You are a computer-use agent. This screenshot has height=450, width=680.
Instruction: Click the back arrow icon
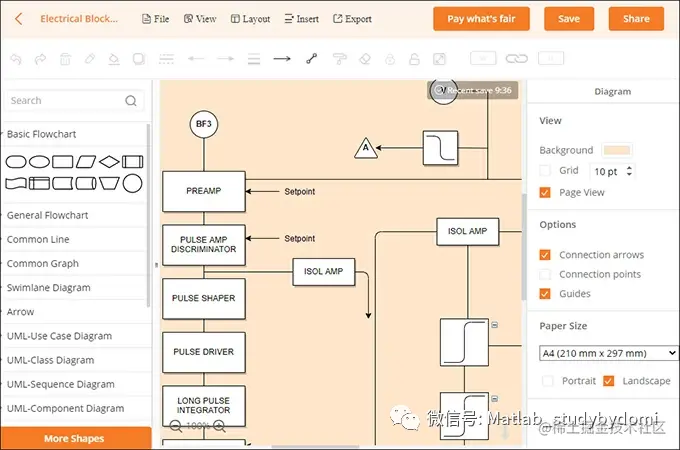tap(19, 19)
